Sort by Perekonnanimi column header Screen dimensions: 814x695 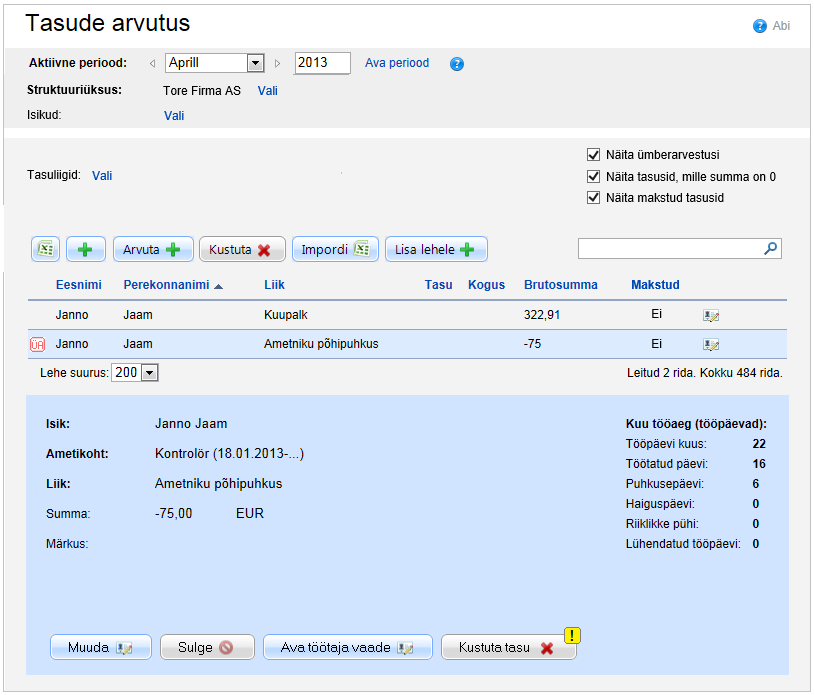click(166, 285)
